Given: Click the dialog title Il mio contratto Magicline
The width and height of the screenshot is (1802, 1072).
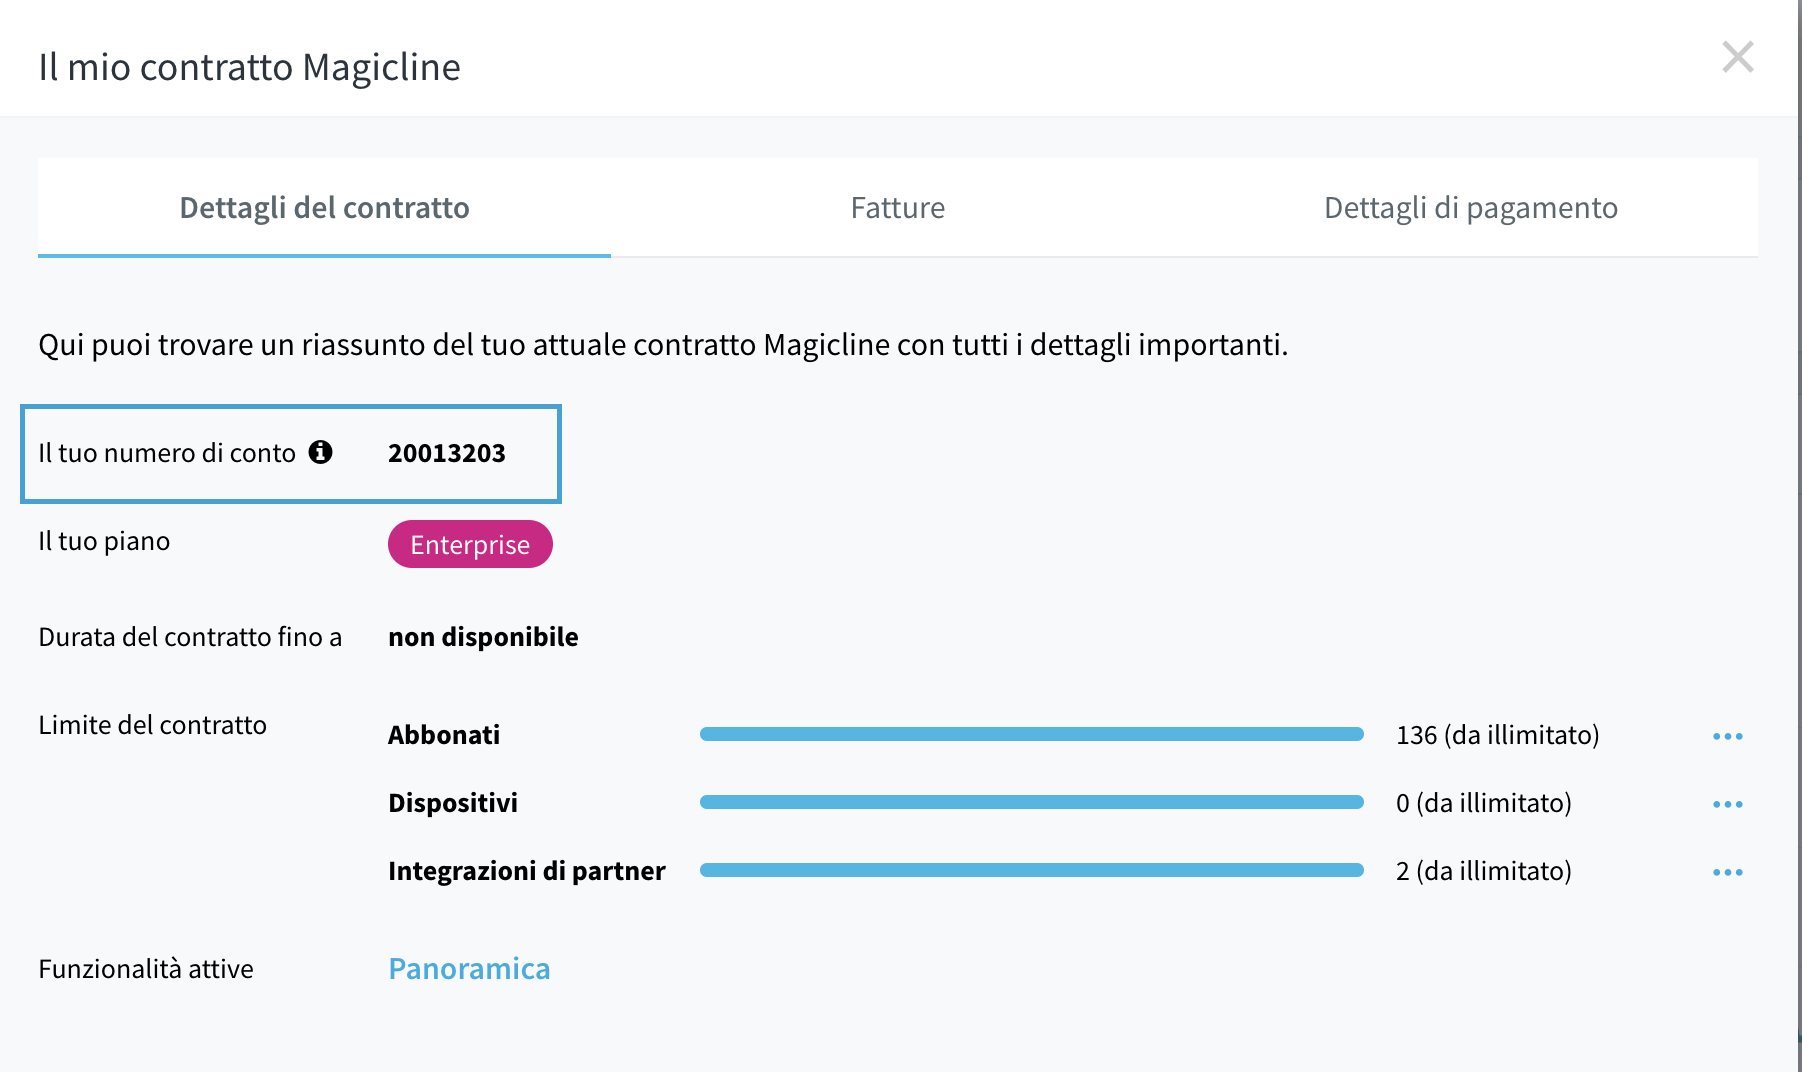Looking at the screenshot, I should 249,67.
